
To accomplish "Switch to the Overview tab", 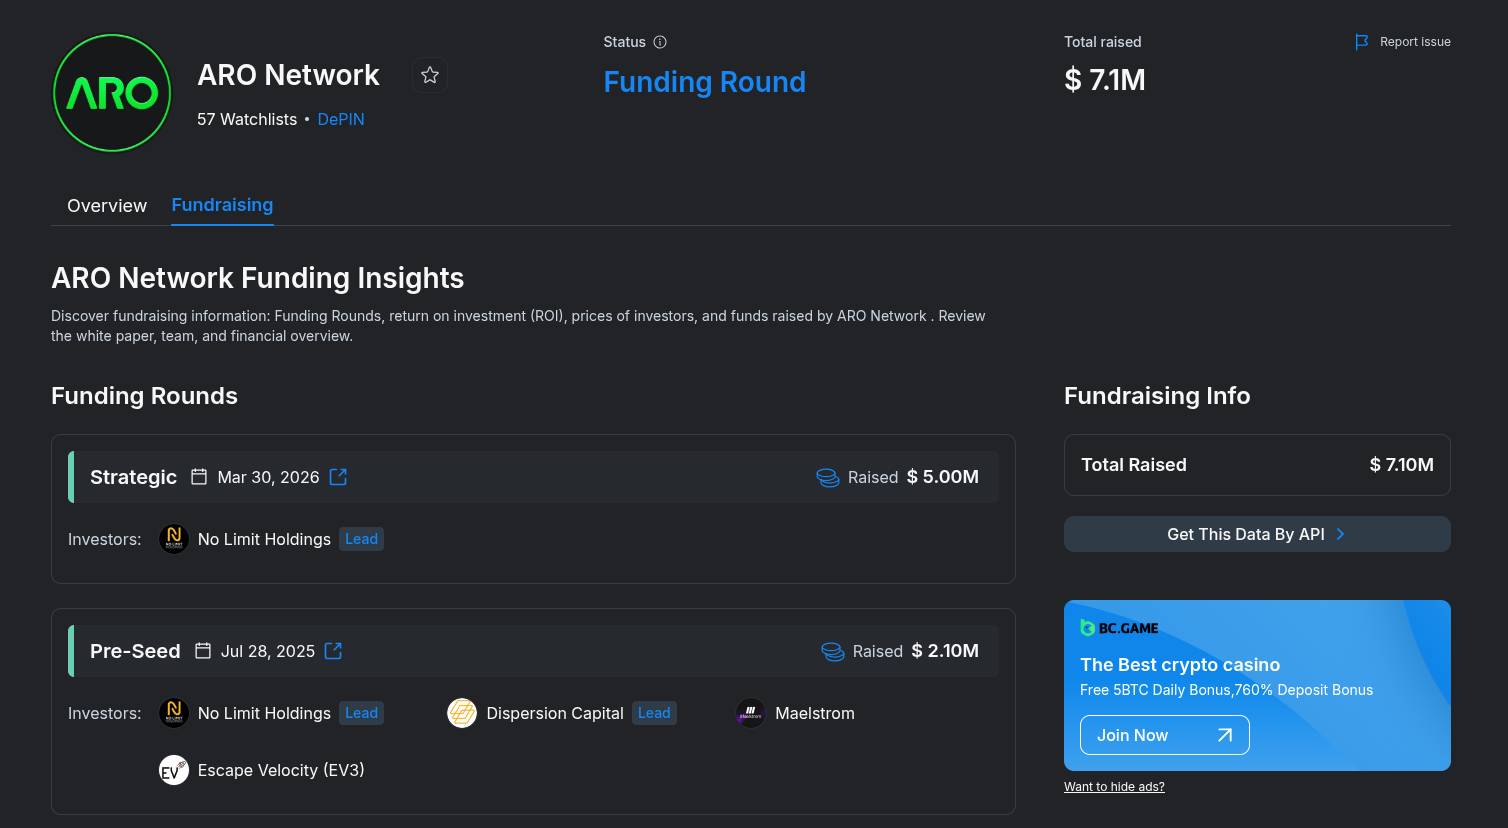I will pyautogui.click(x=107, y=206).
